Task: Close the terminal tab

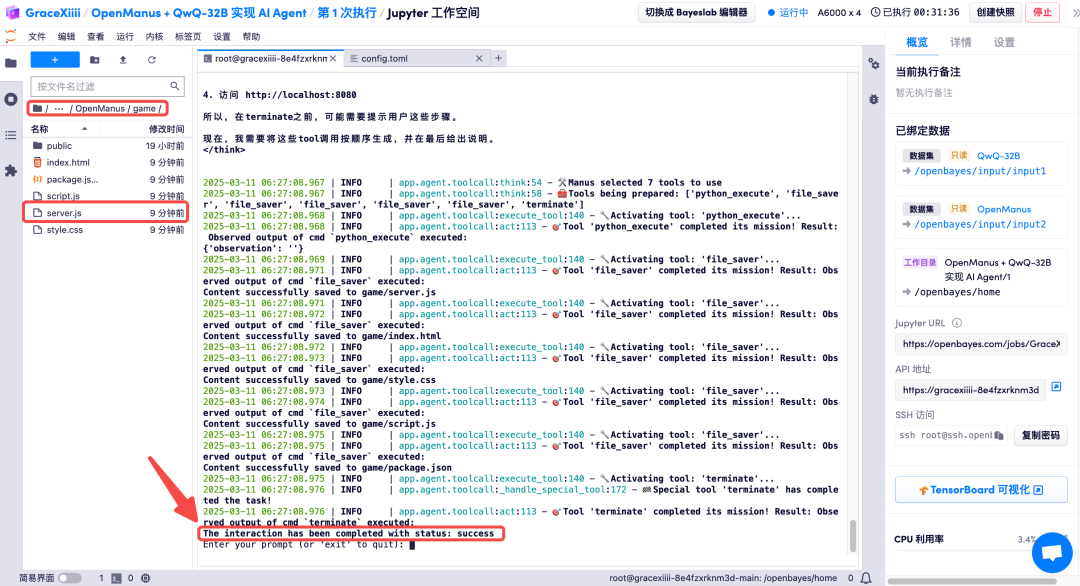Action: tap(333, 59)
